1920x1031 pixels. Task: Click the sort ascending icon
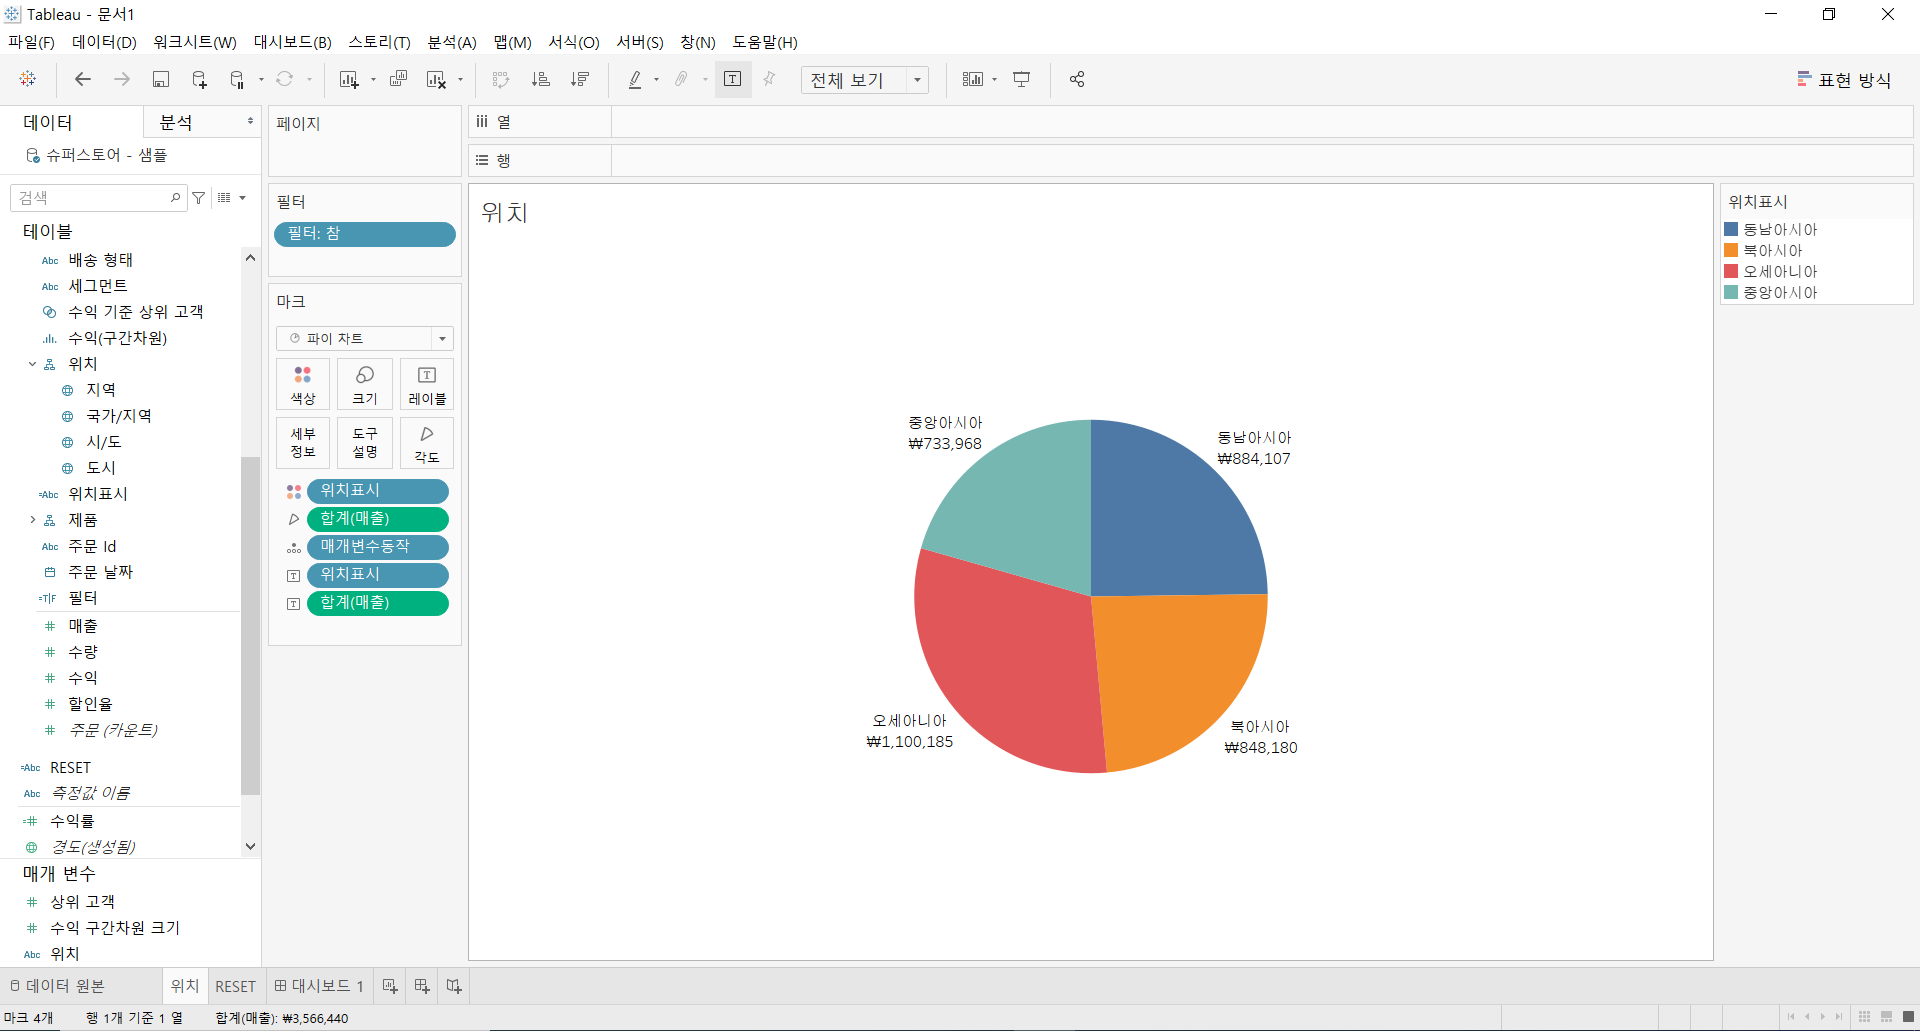[540, 79]
